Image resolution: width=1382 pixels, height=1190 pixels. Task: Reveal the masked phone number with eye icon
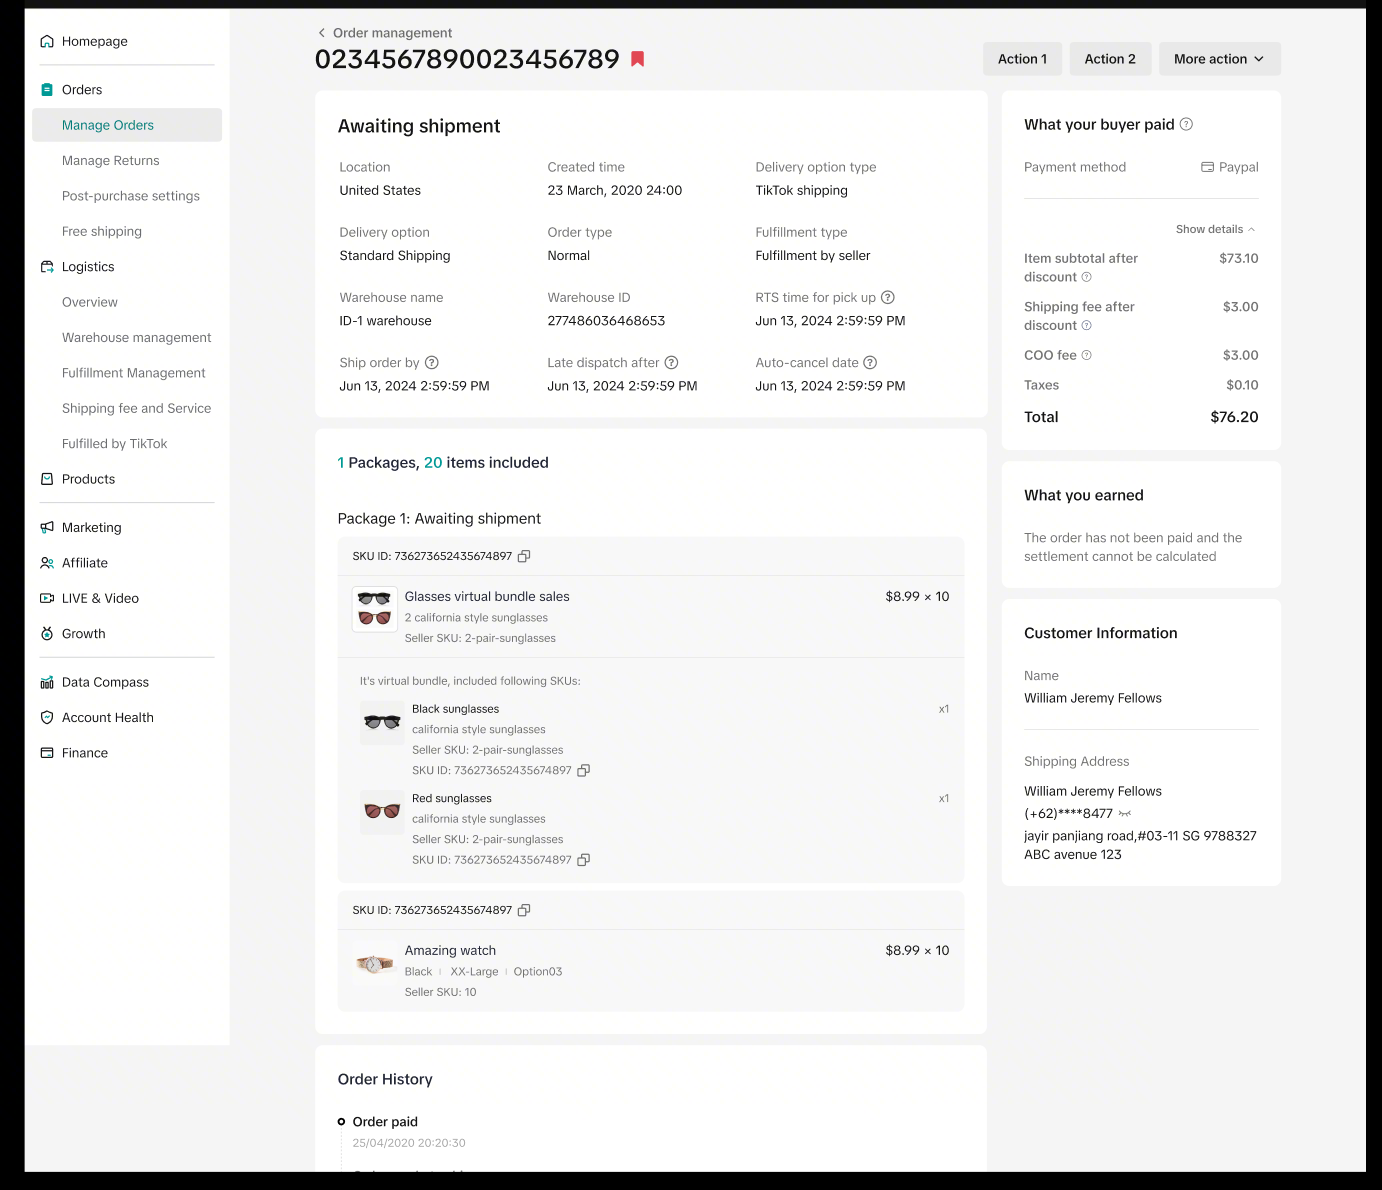click(x=1125, y=814)
